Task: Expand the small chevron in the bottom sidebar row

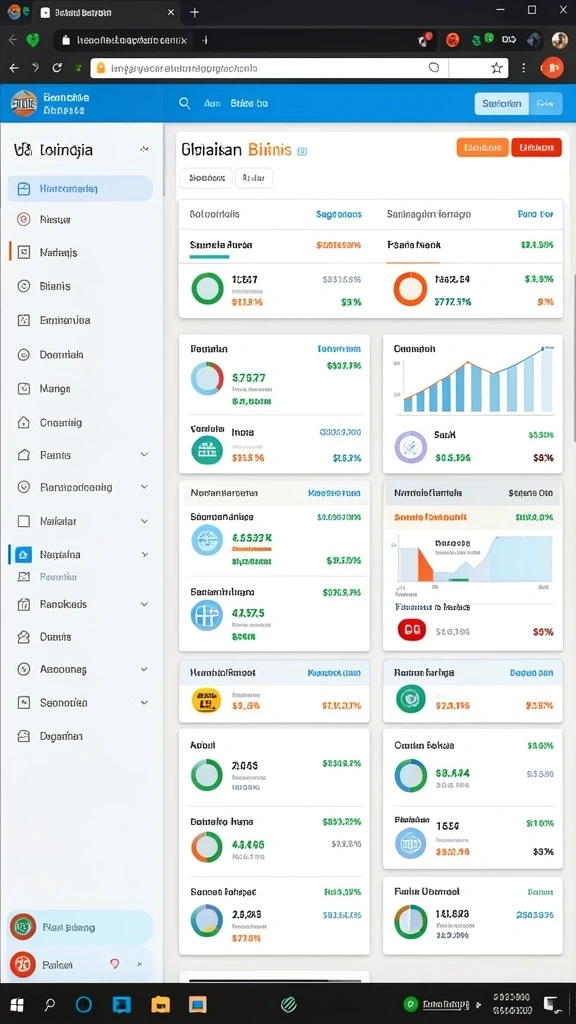Action: pos(138,964)
